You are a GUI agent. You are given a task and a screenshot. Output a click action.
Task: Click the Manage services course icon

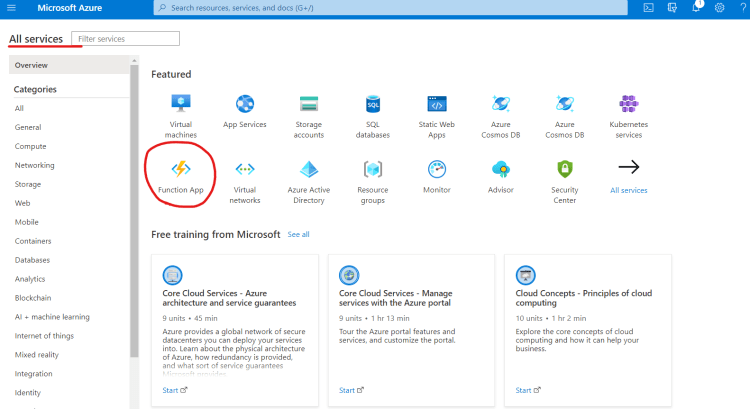click(349, 275)
